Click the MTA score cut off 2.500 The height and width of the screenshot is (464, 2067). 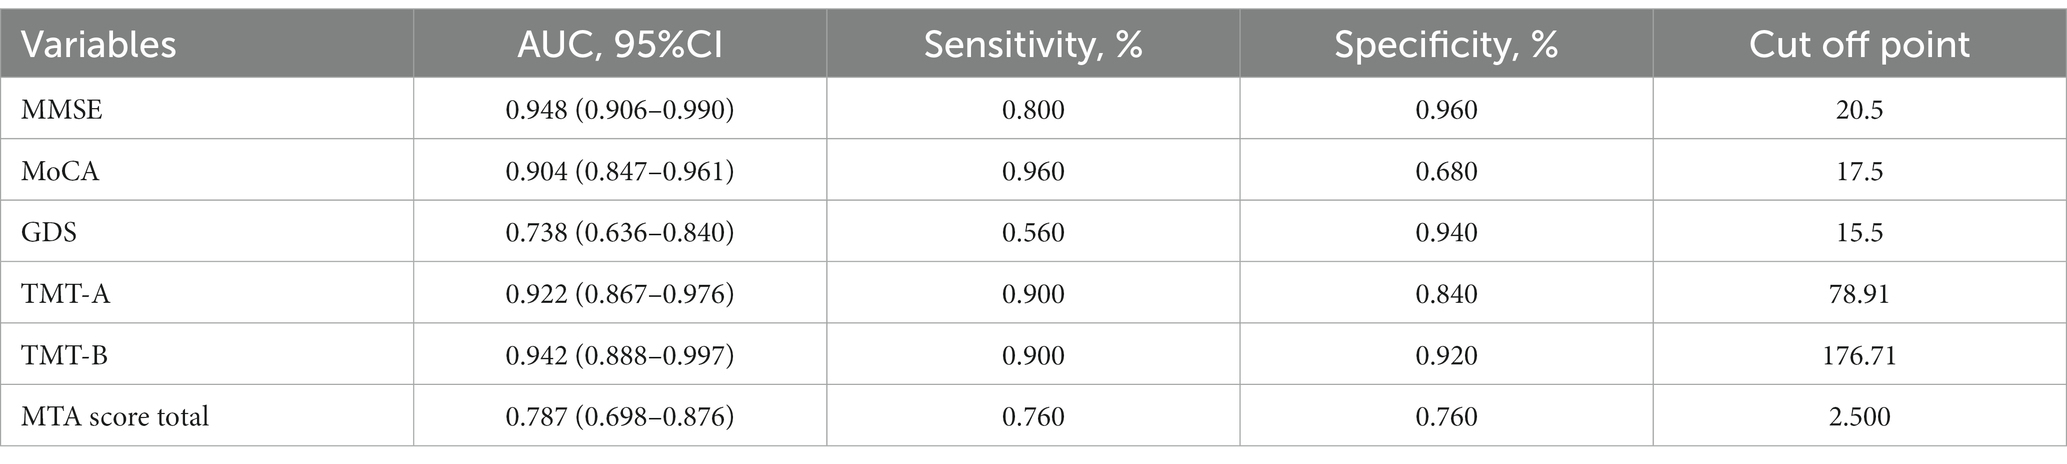[1860, 416]
